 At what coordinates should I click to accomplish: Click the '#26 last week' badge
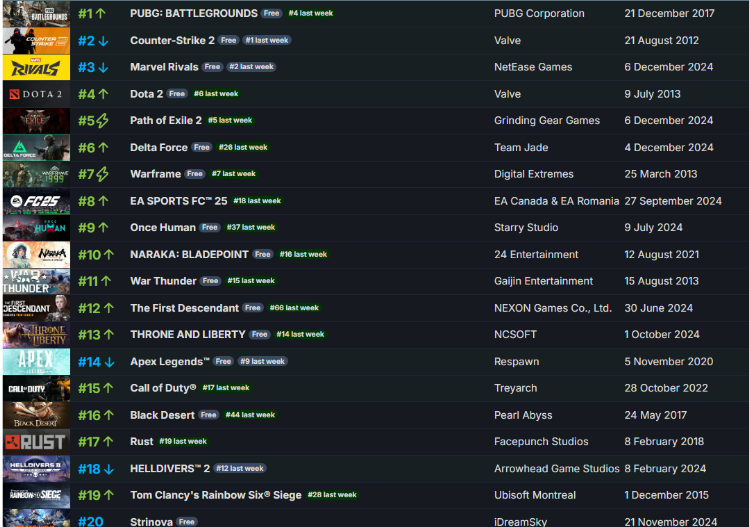click(243, 147)
